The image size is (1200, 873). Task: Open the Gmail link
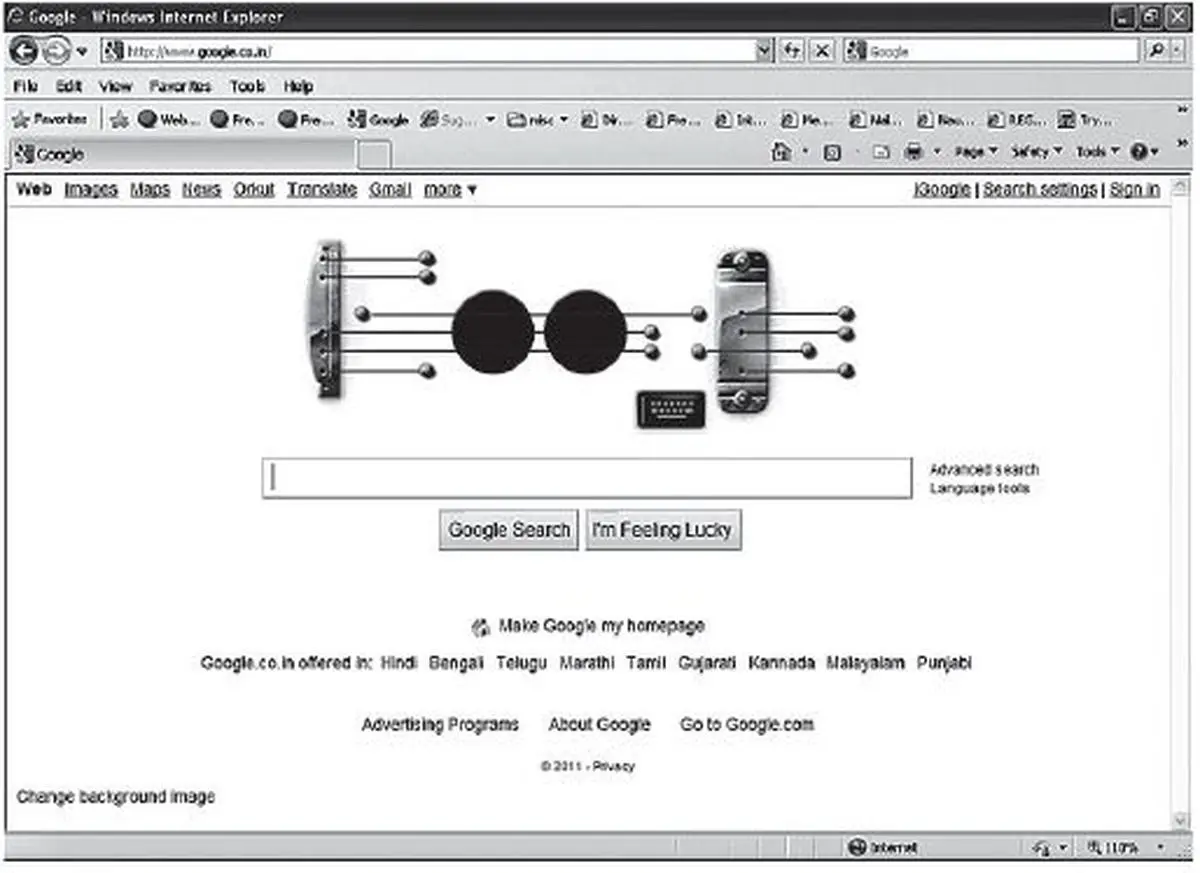390,189
